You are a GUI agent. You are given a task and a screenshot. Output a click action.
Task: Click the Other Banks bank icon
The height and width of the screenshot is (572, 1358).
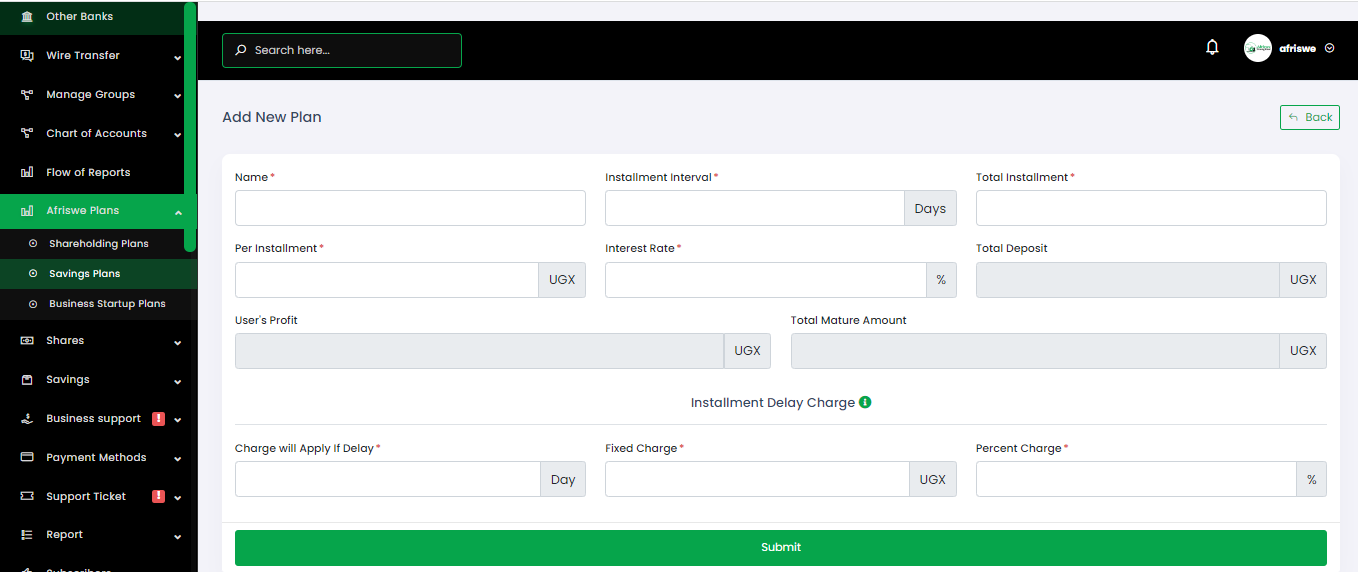point(27,17)
